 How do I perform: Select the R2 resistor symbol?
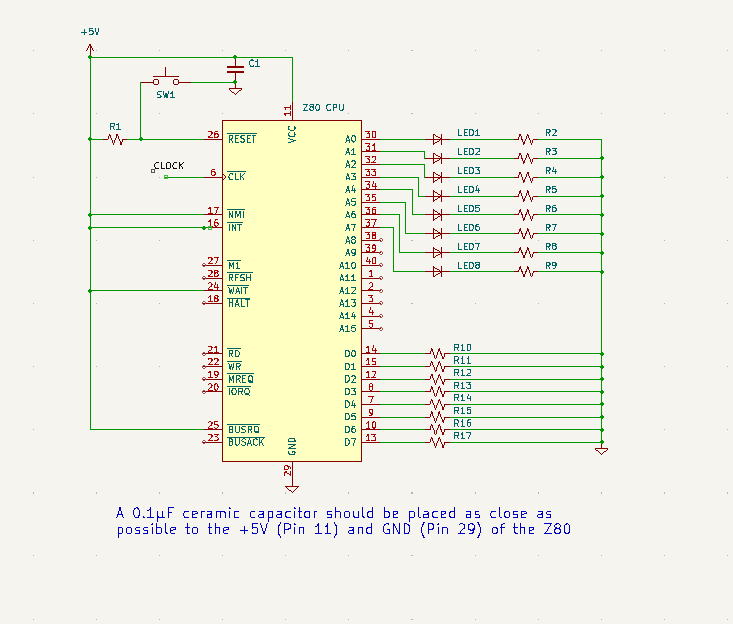click(x=526, y=139)
